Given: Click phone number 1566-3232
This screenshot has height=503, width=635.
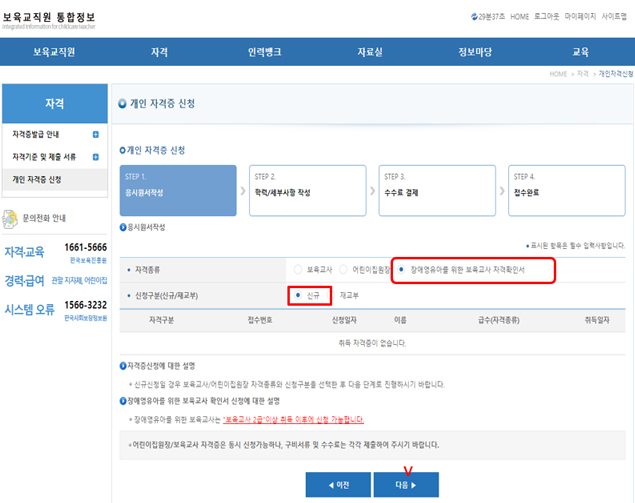Looking at the screenshot, I should point(85,305).
